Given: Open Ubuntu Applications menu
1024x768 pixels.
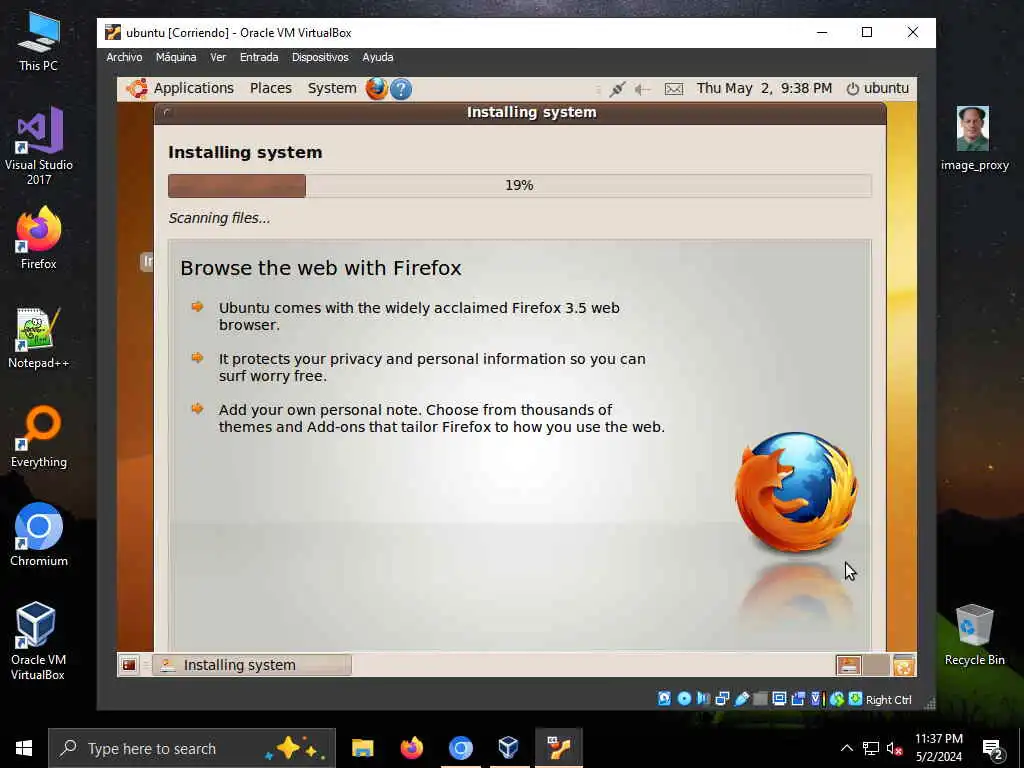Looking at the screenshot, I should point(180,88).
